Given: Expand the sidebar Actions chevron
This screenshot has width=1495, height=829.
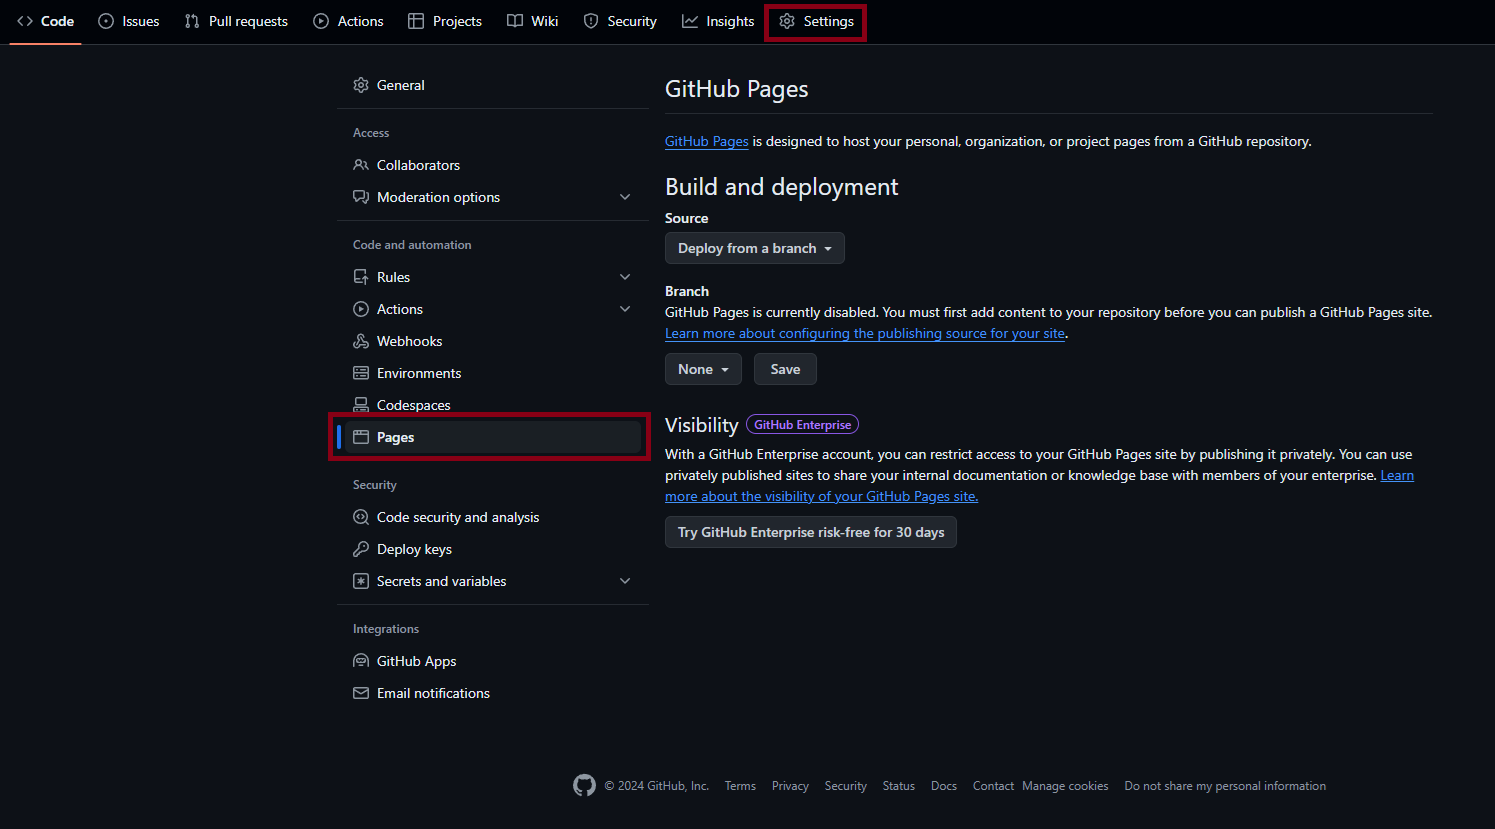Looking at the screenshot, I should pyautogui.click(x=625, y=309).
